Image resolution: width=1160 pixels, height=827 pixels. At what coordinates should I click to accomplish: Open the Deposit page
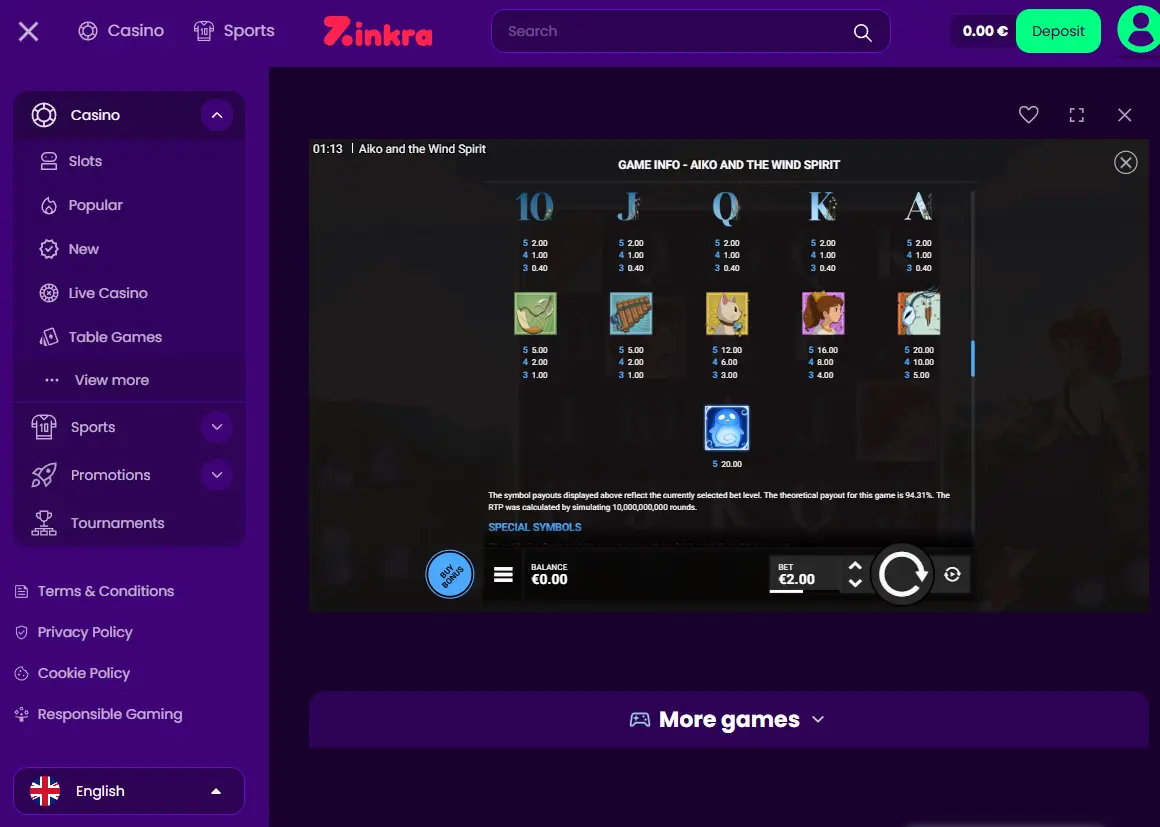click(x=1058, y=31)
